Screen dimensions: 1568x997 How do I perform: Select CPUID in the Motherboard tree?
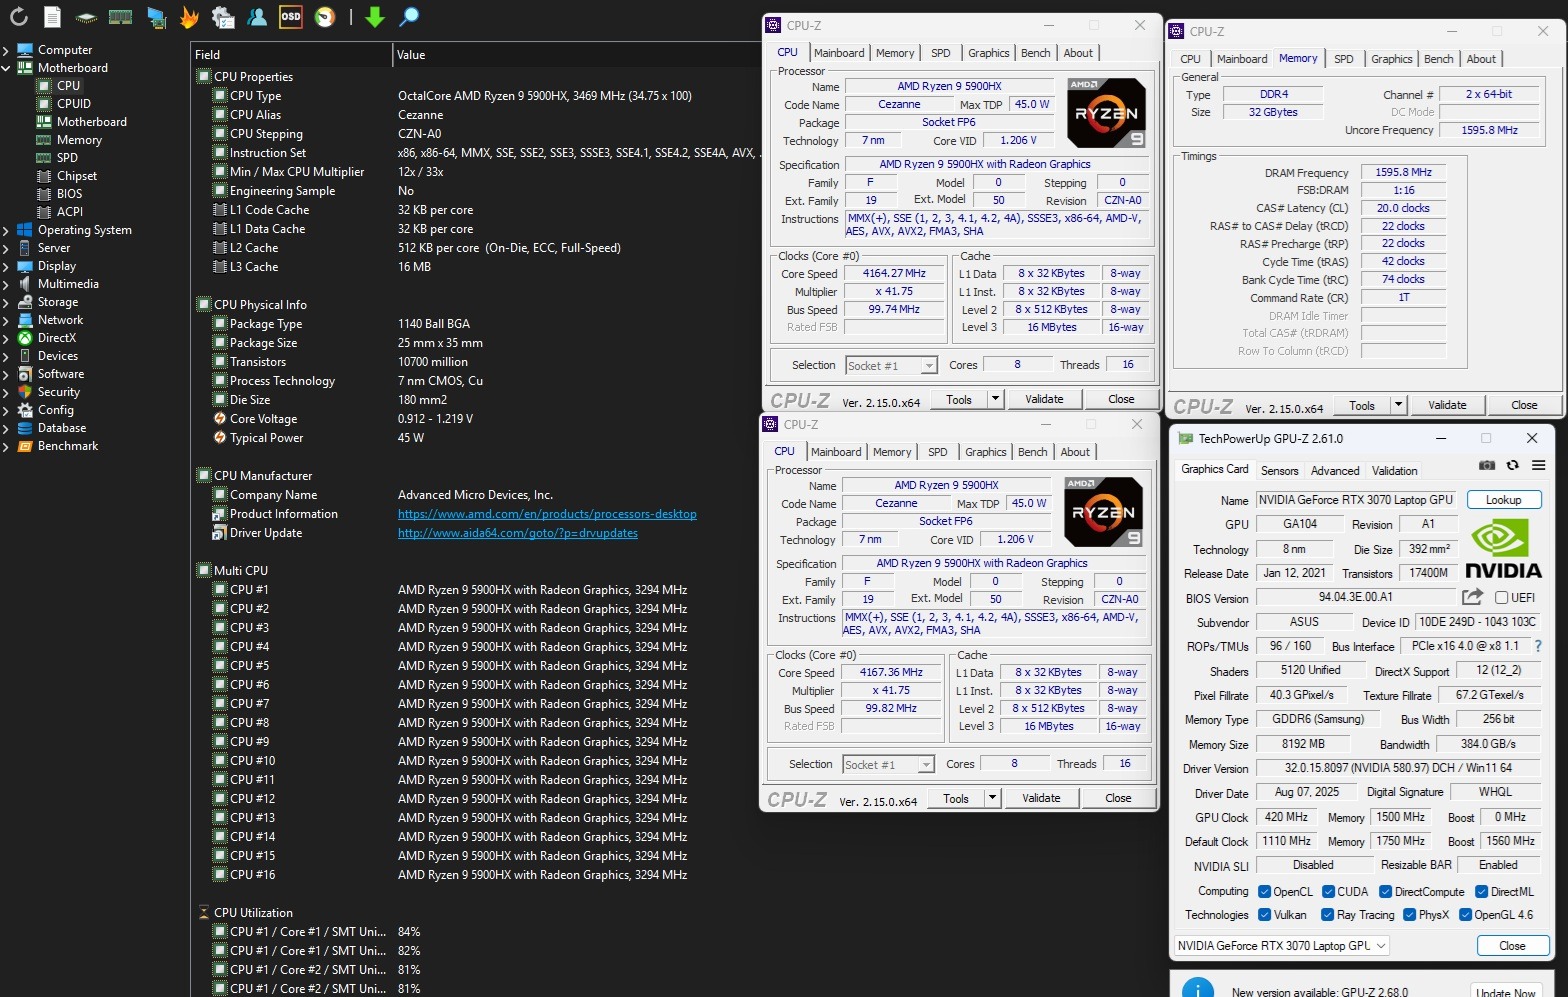[x=74, y=104]
